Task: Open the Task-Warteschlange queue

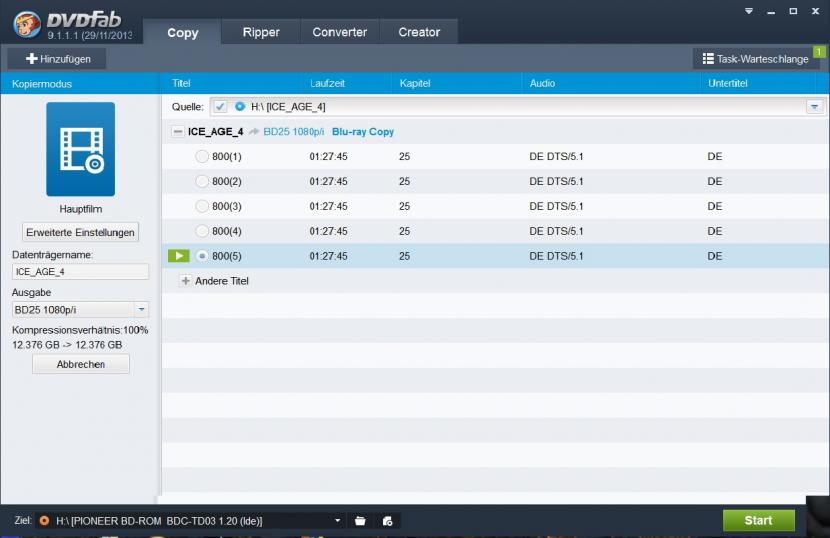Action: [x=755, y=59]
